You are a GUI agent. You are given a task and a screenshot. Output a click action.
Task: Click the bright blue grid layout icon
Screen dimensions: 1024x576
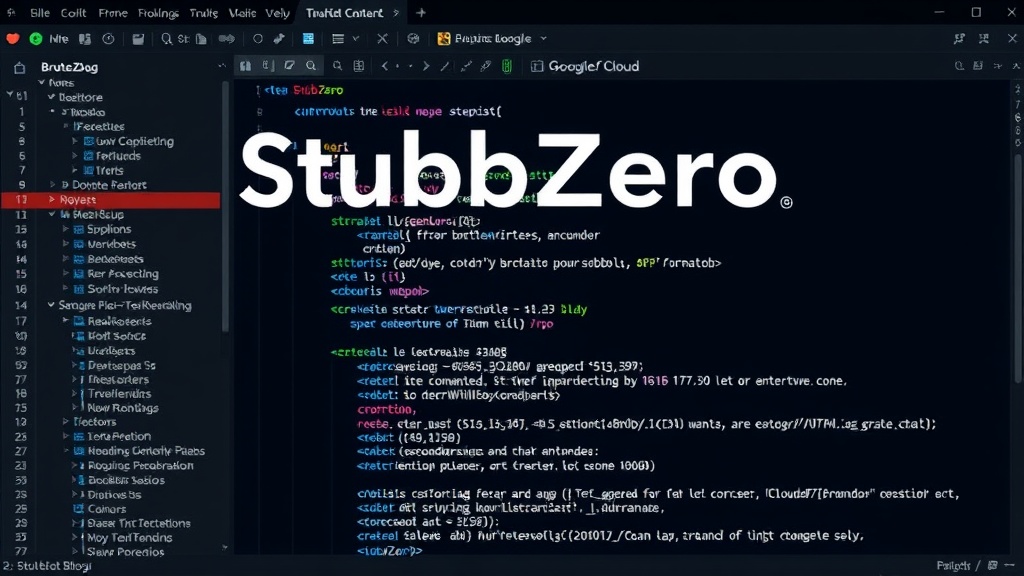point(308,39)
